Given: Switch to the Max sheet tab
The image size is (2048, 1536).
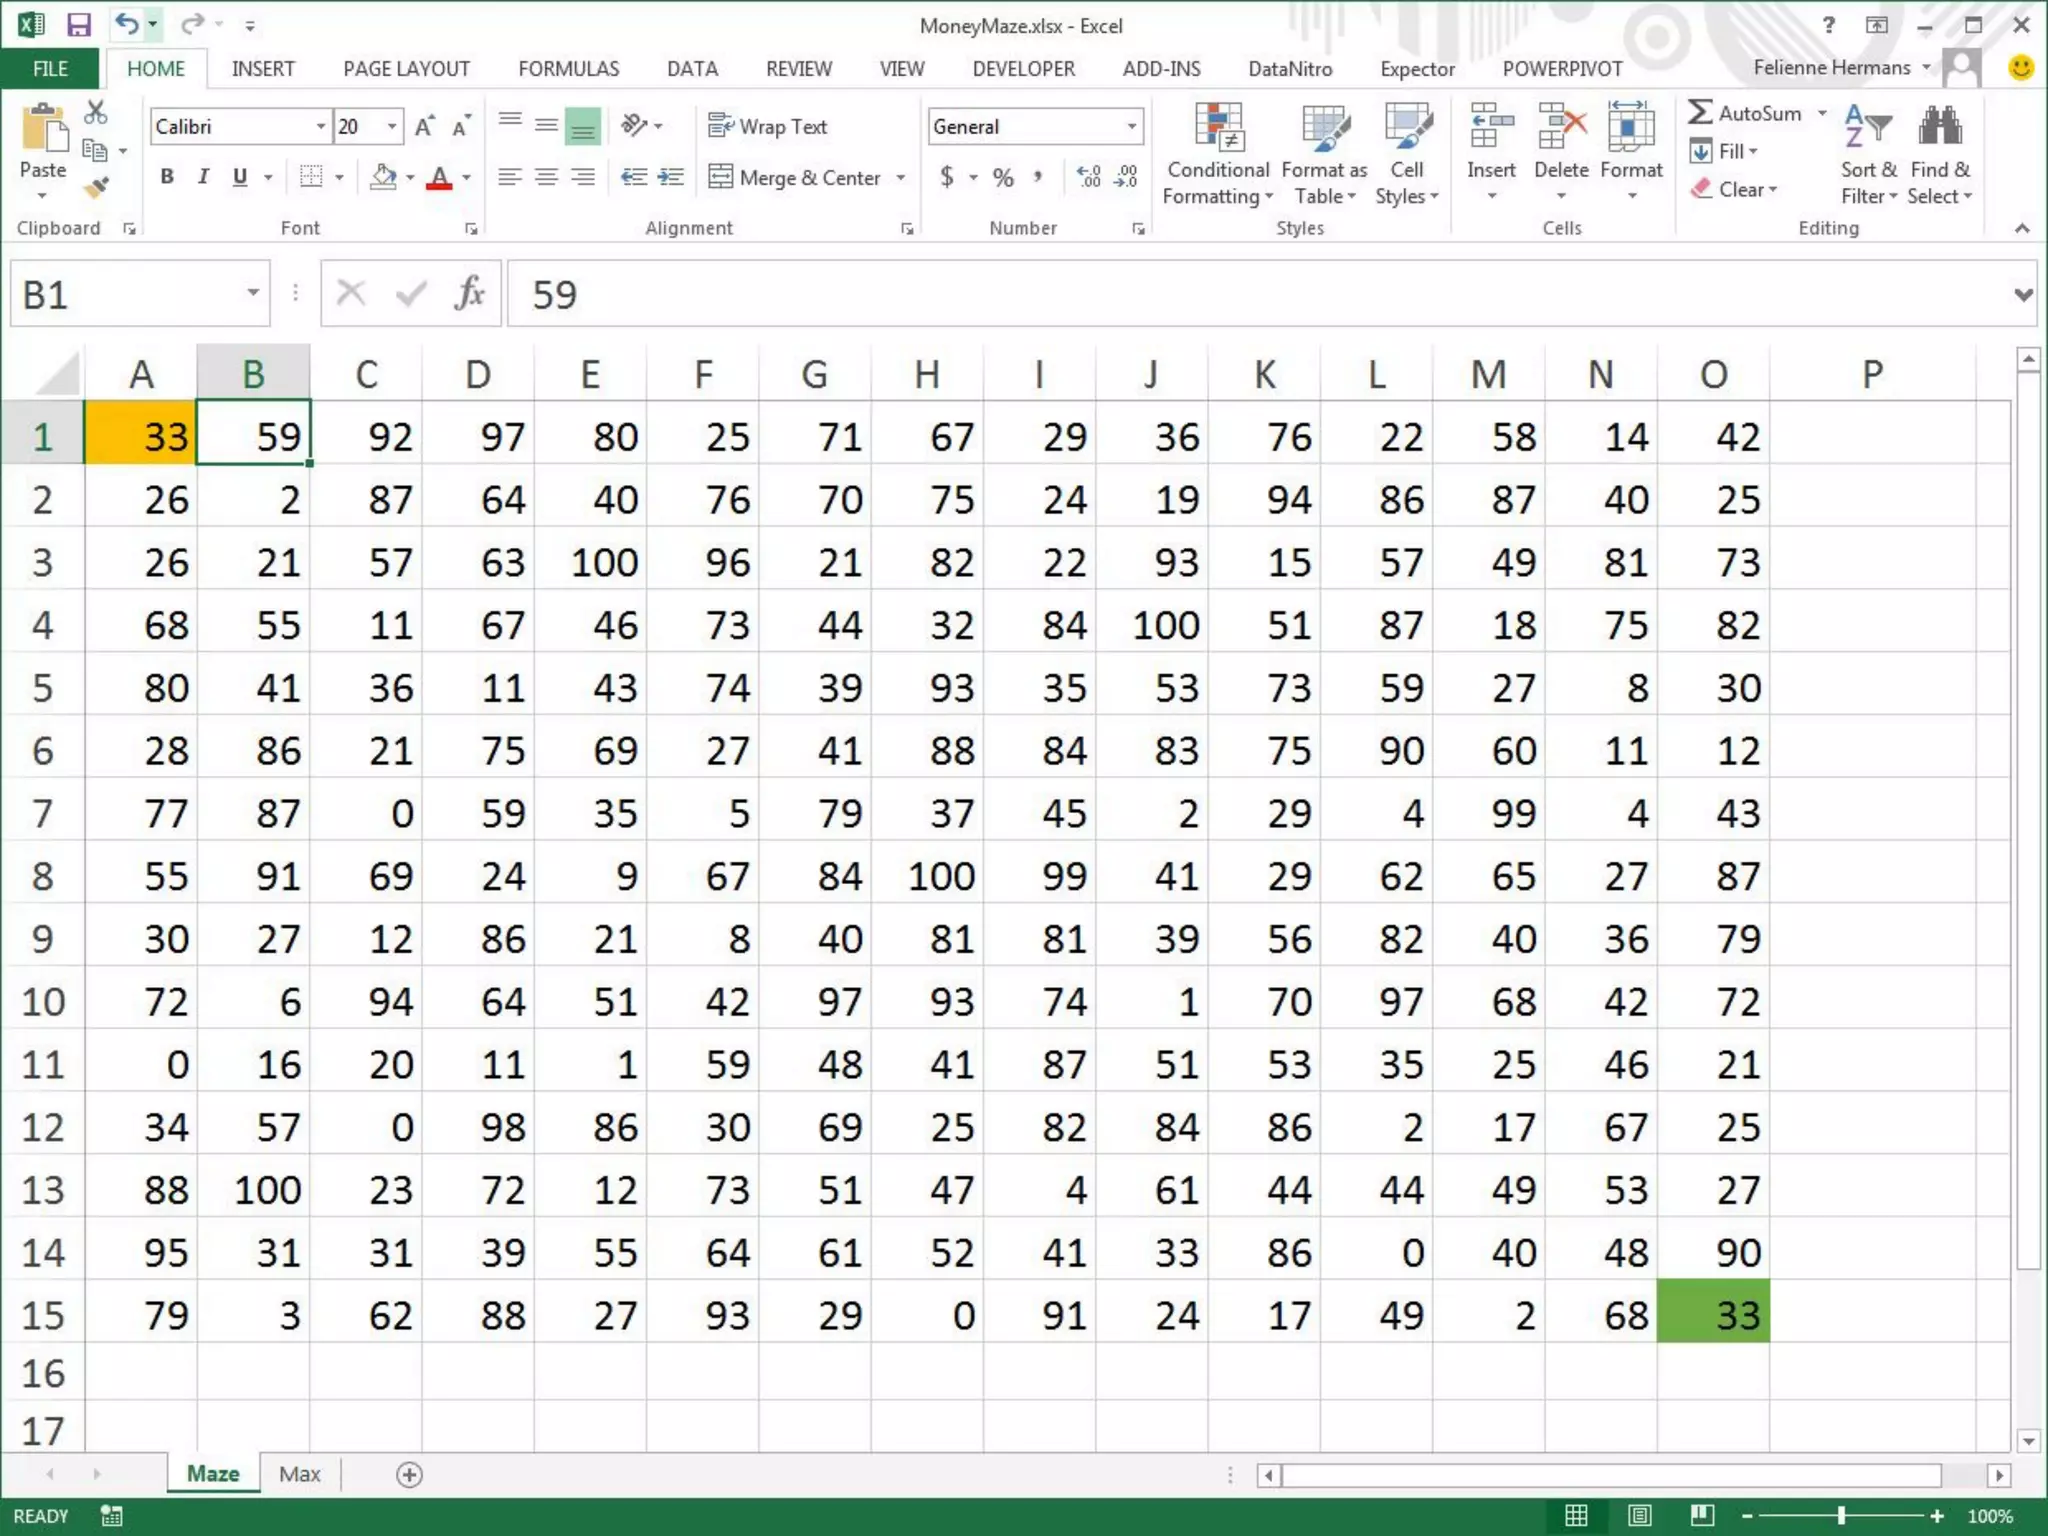Looking at the screenshot, I should tap(299, 1474).
